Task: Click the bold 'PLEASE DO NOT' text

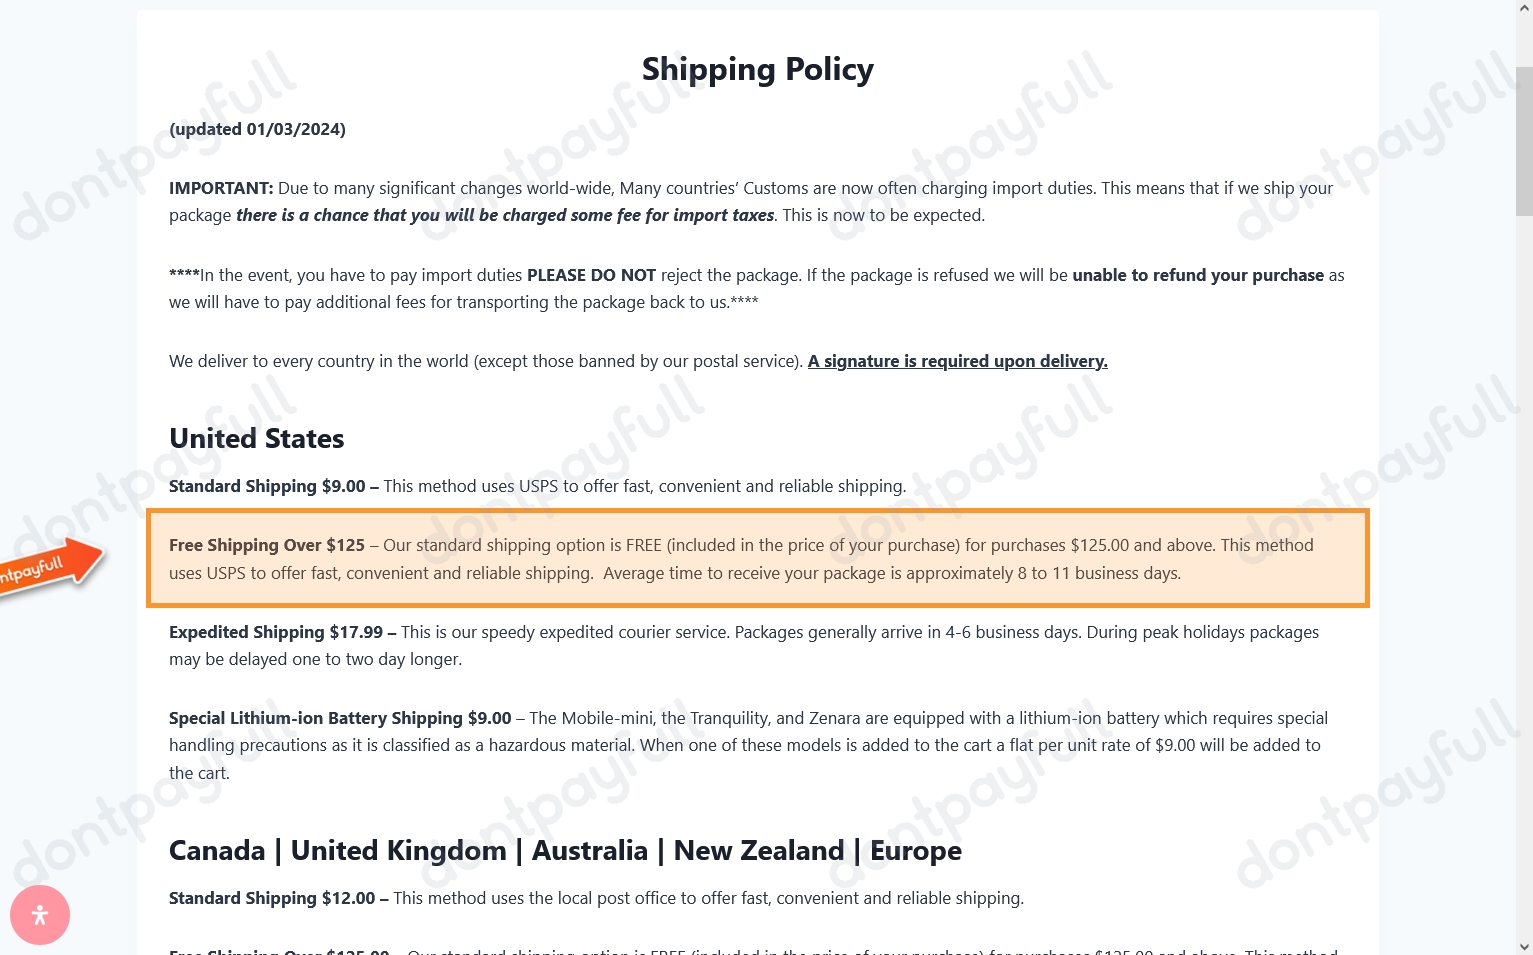Action: pos(591,275)
